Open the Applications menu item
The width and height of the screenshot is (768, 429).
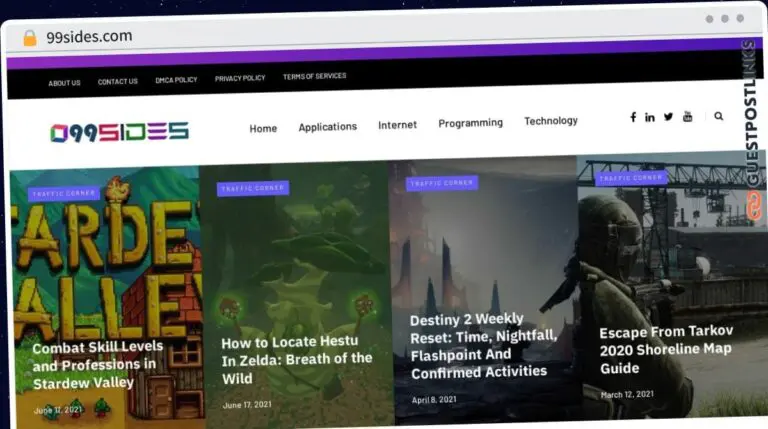[327, 127]
